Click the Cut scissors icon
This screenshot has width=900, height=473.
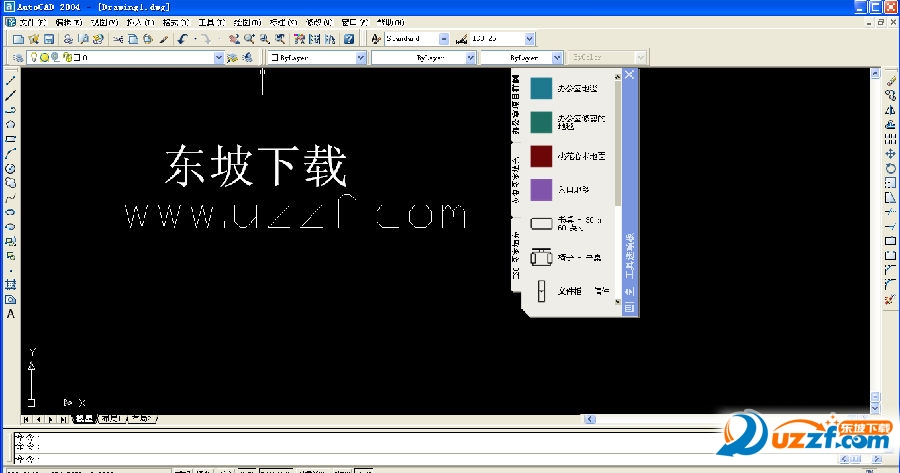(x=118, y=39)
